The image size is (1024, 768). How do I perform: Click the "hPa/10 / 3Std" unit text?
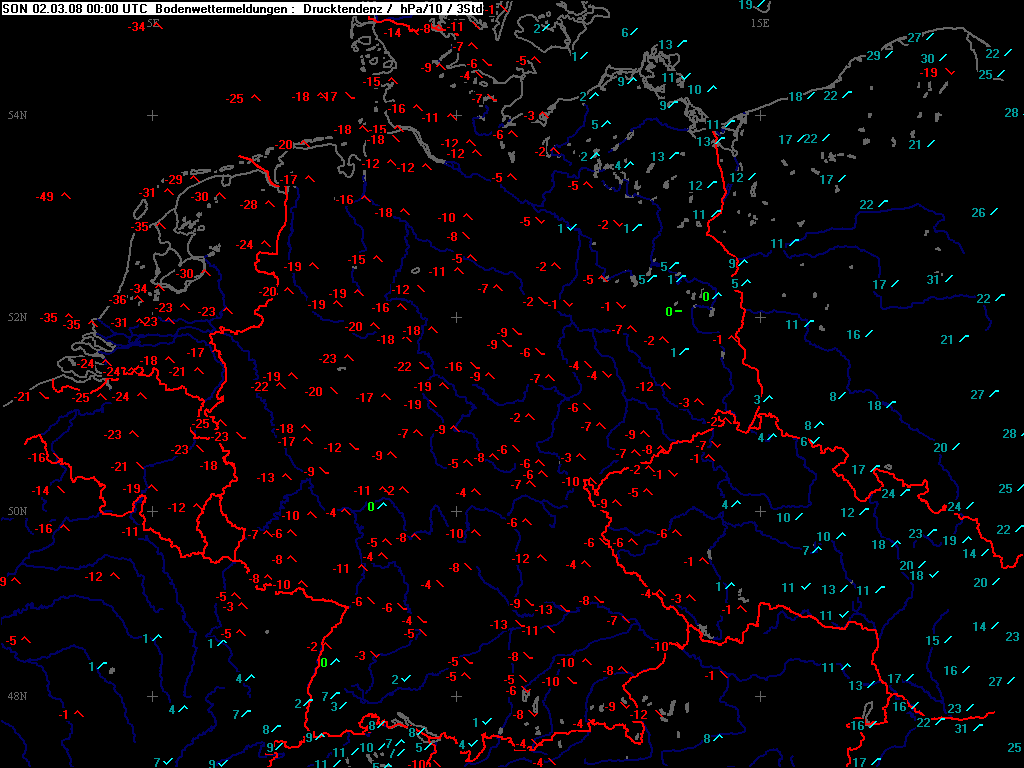point(432,8)
